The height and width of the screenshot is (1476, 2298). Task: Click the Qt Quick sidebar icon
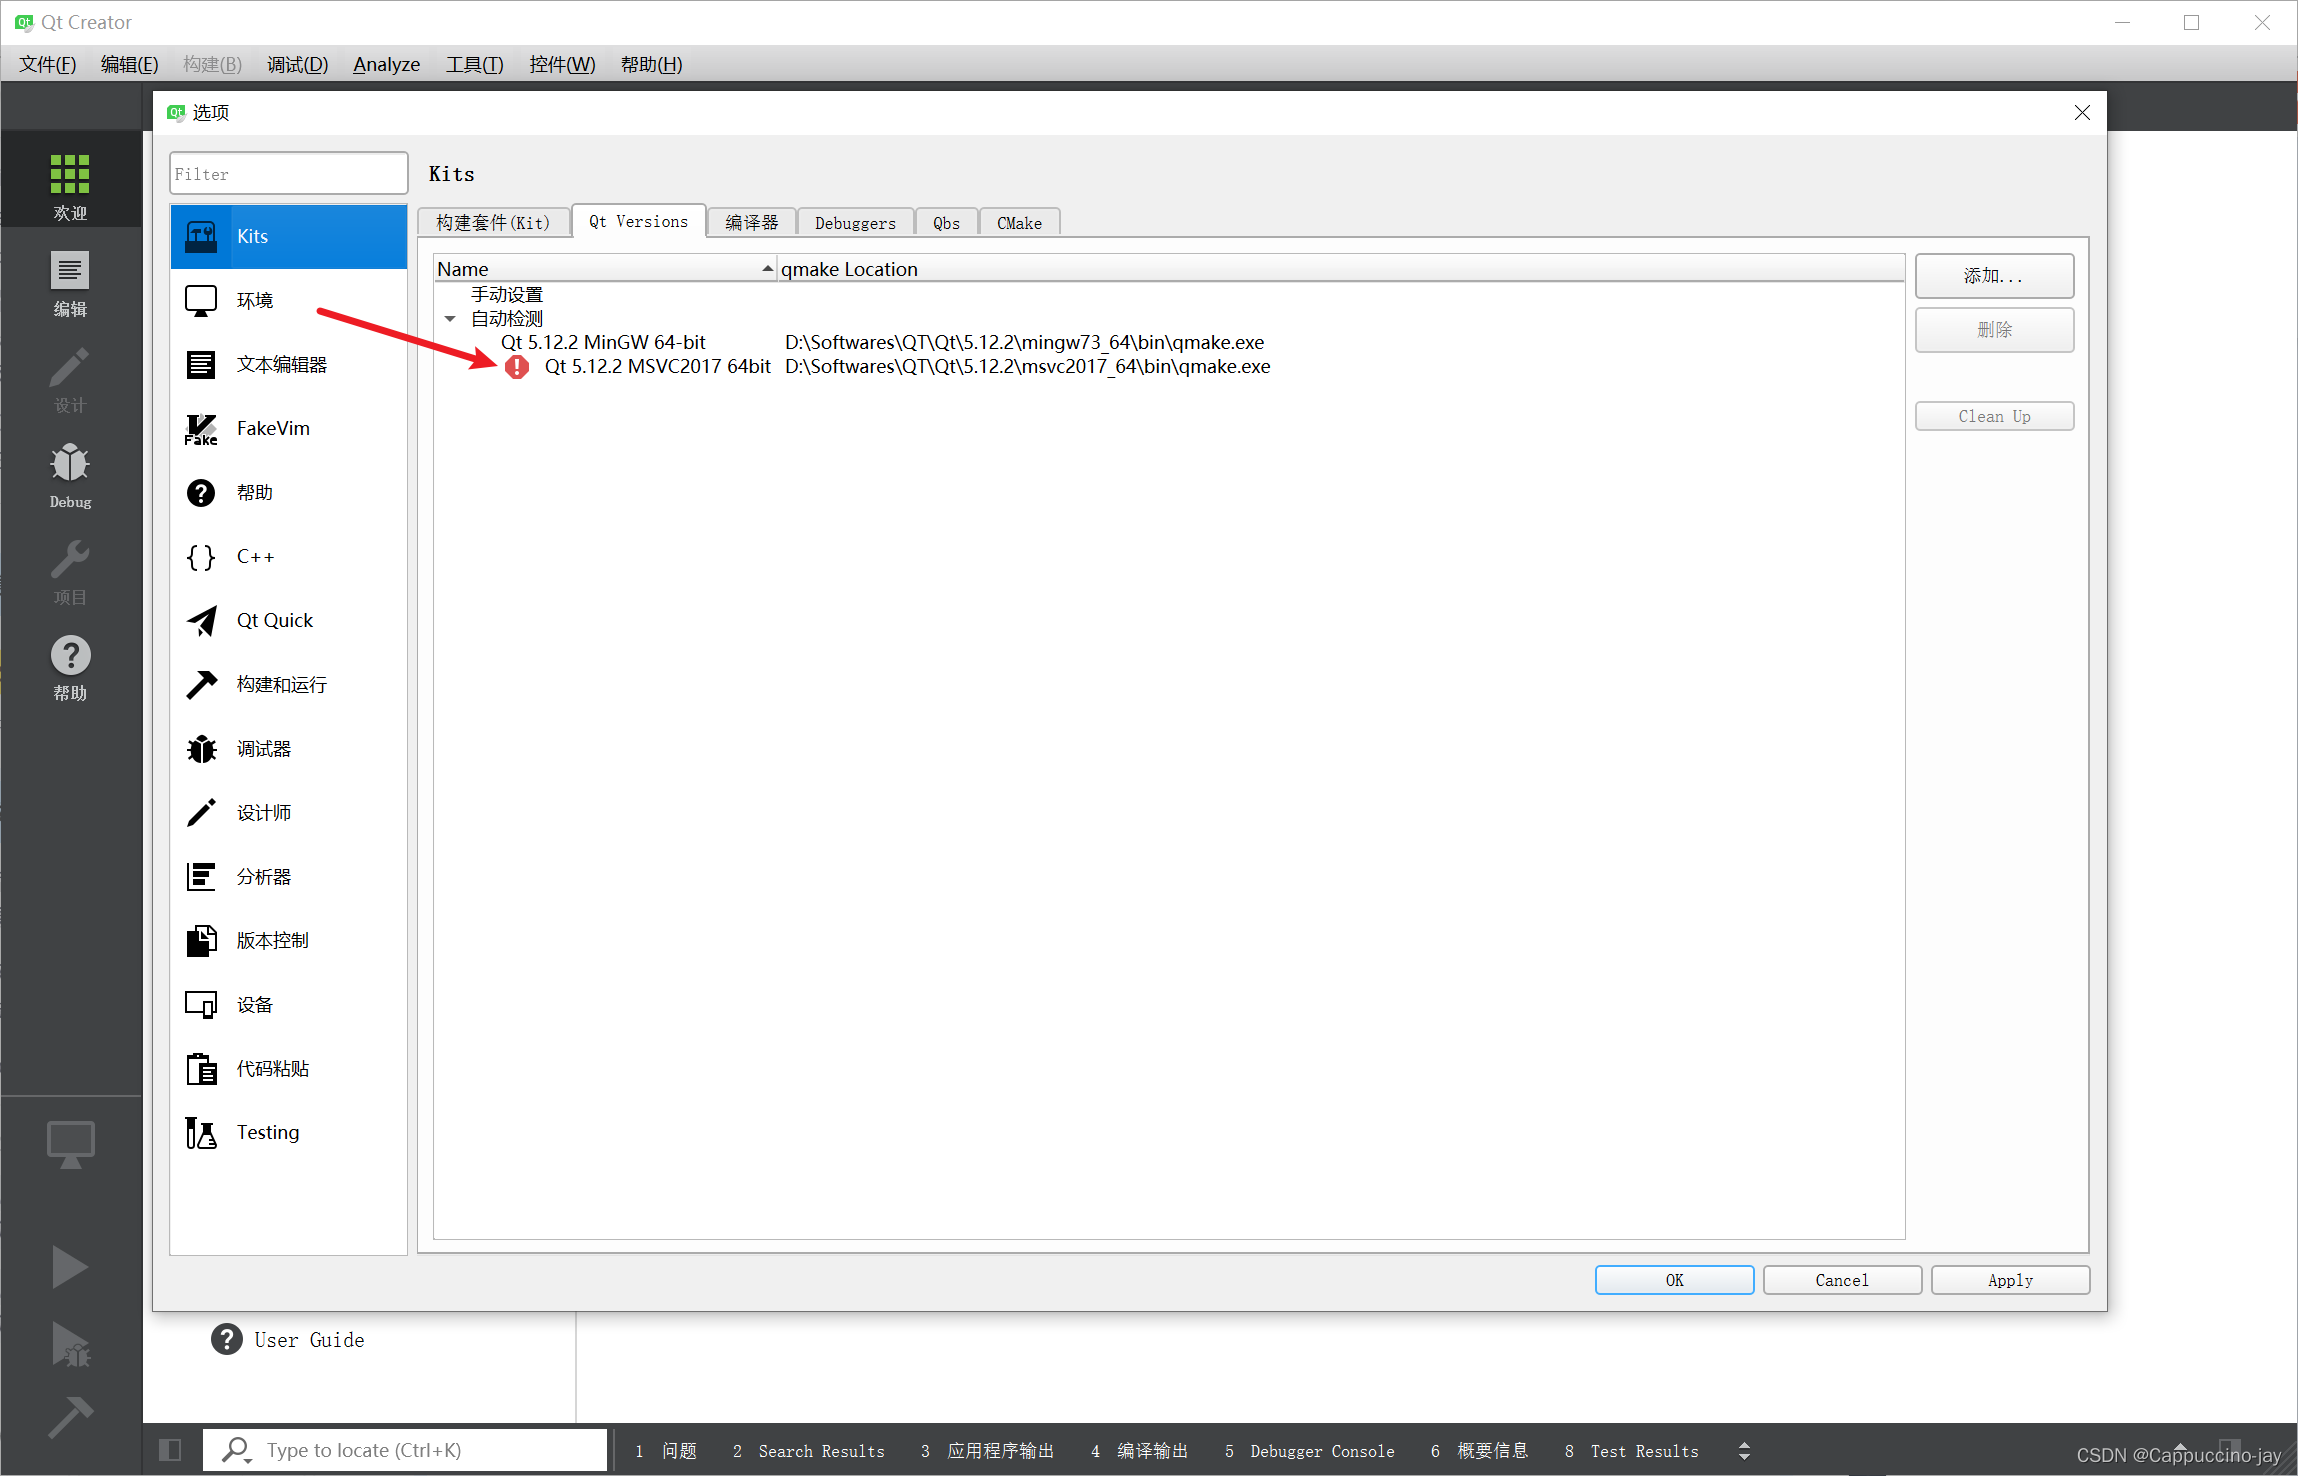[x=201, y=620]
